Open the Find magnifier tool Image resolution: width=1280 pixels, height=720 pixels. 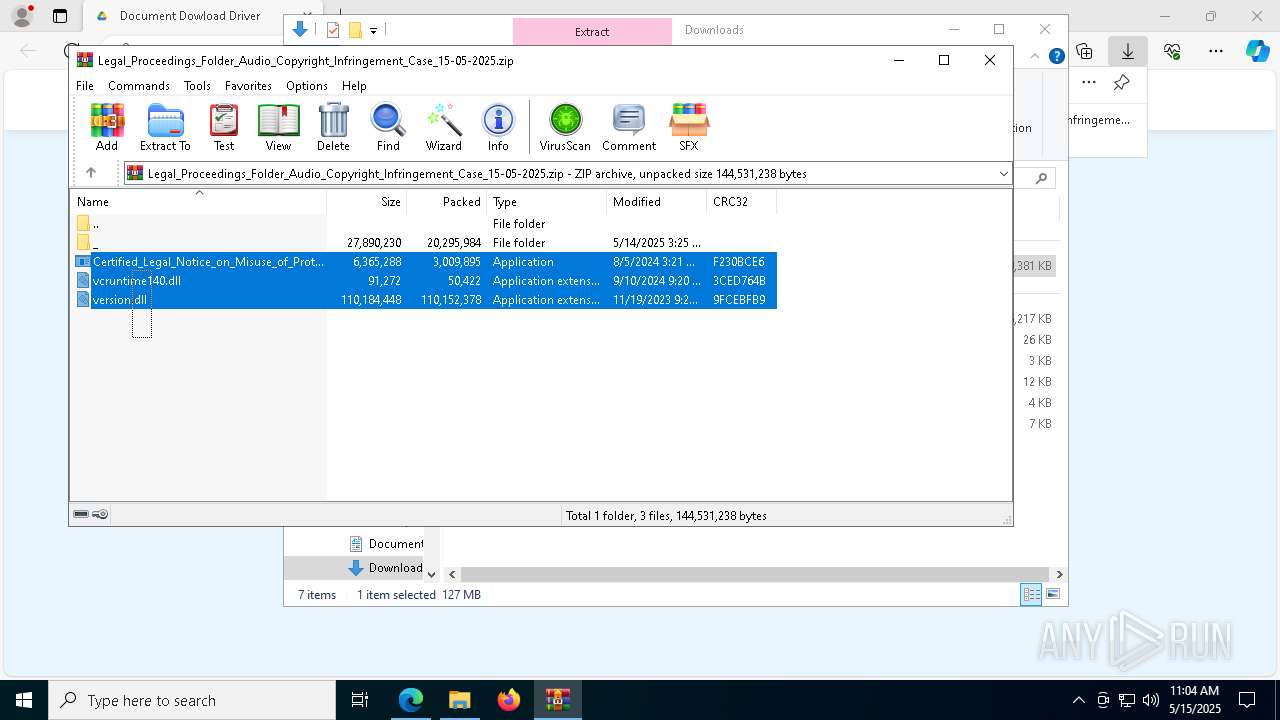[388, 127]
